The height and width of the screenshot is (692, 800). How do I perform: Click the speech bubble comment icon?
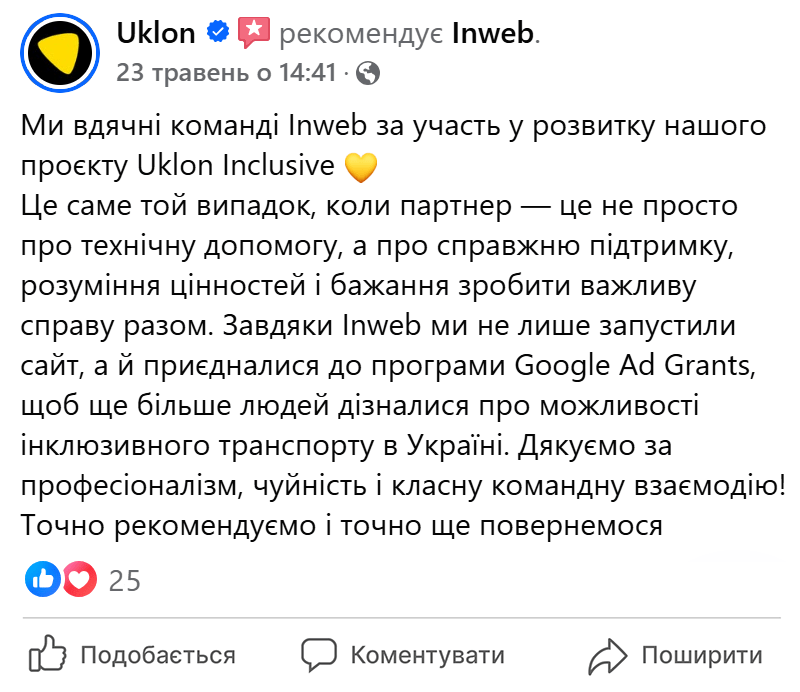(320, 655)
